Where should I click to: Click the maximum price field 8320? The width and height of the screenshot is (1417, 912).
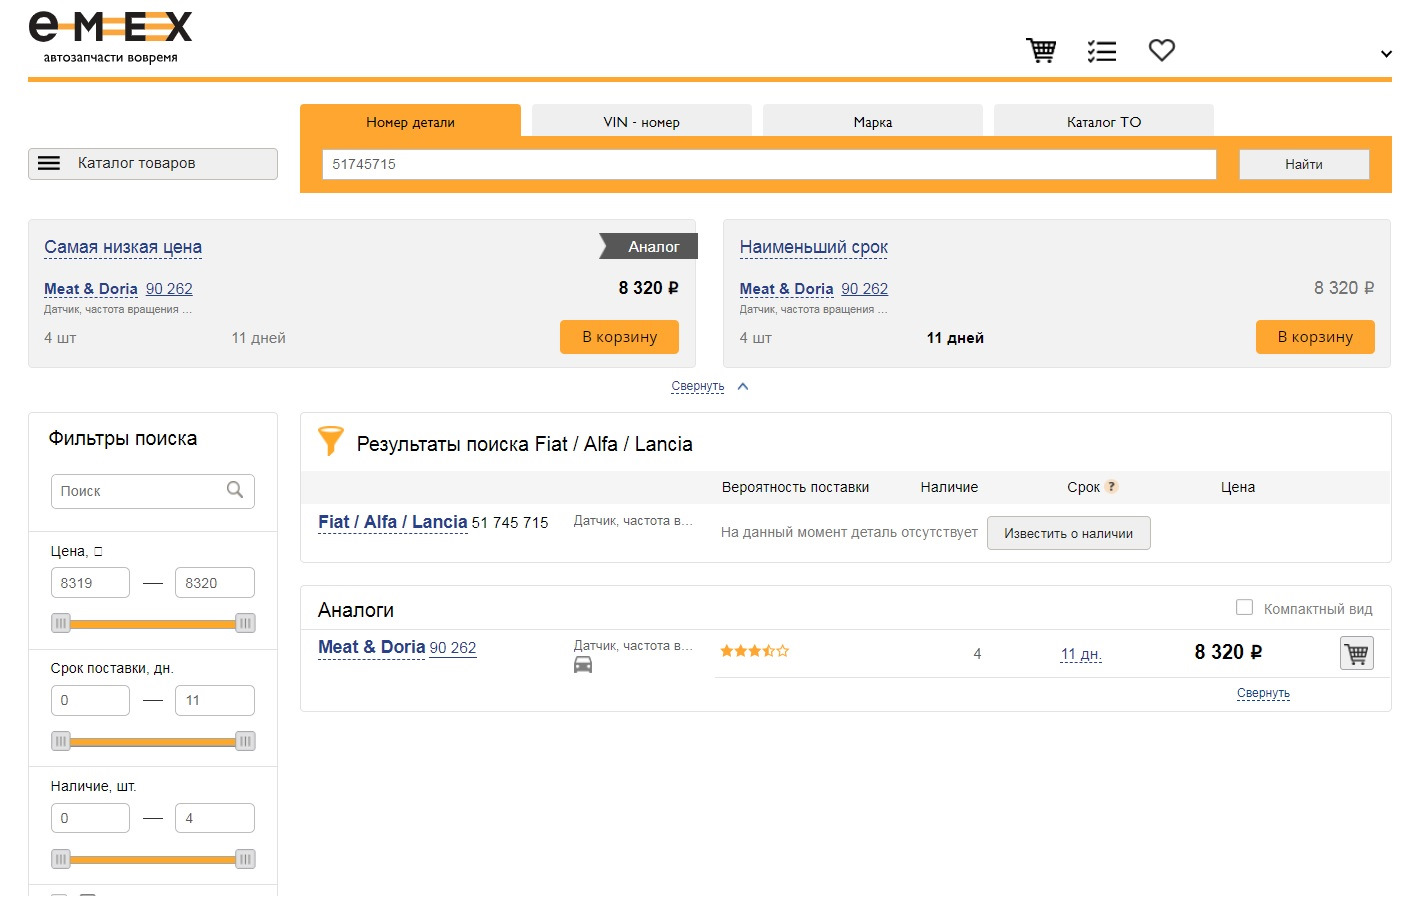click(215, 583)
